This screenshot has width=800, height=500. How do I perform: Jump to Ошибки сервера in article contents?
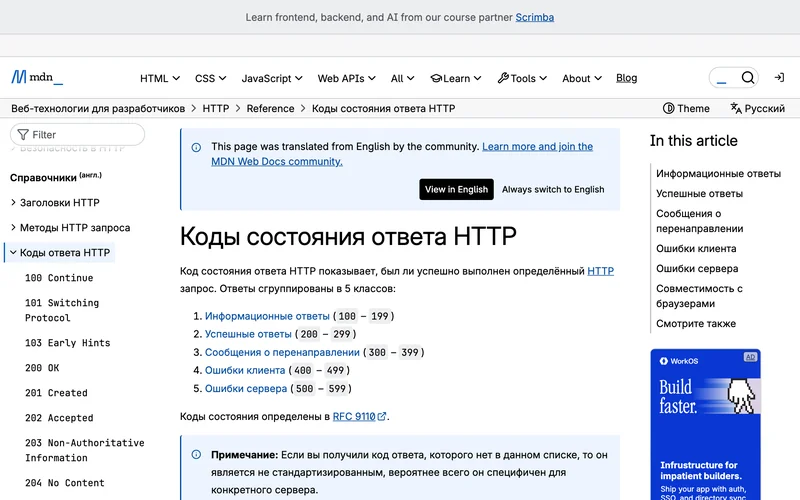[697, 268]
